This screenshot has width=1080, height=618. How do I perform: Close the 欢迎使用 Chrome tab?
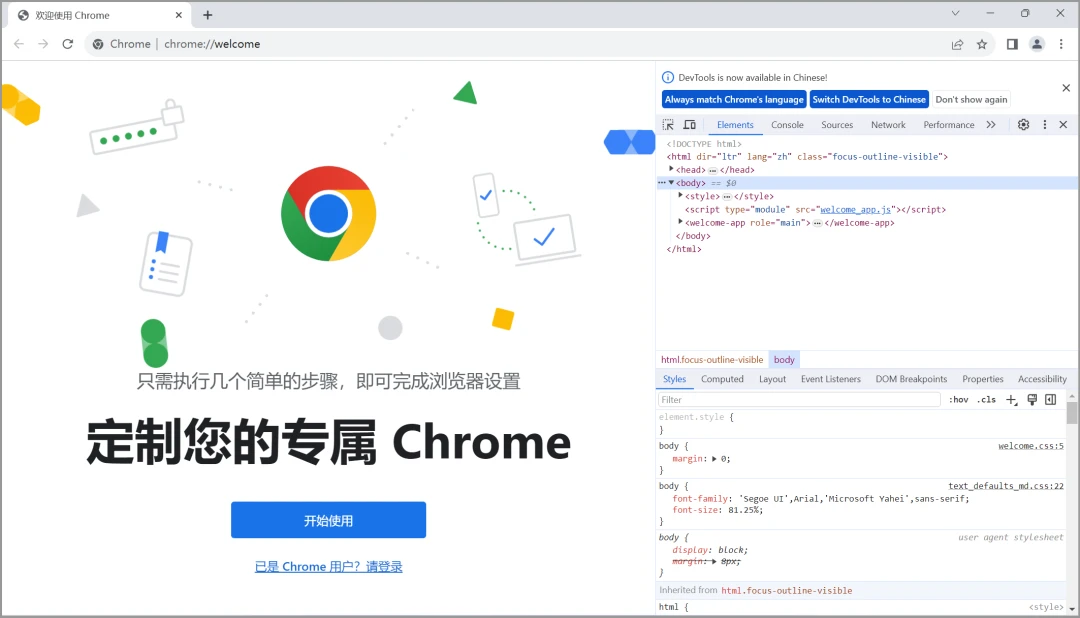(x=178, y=14)
